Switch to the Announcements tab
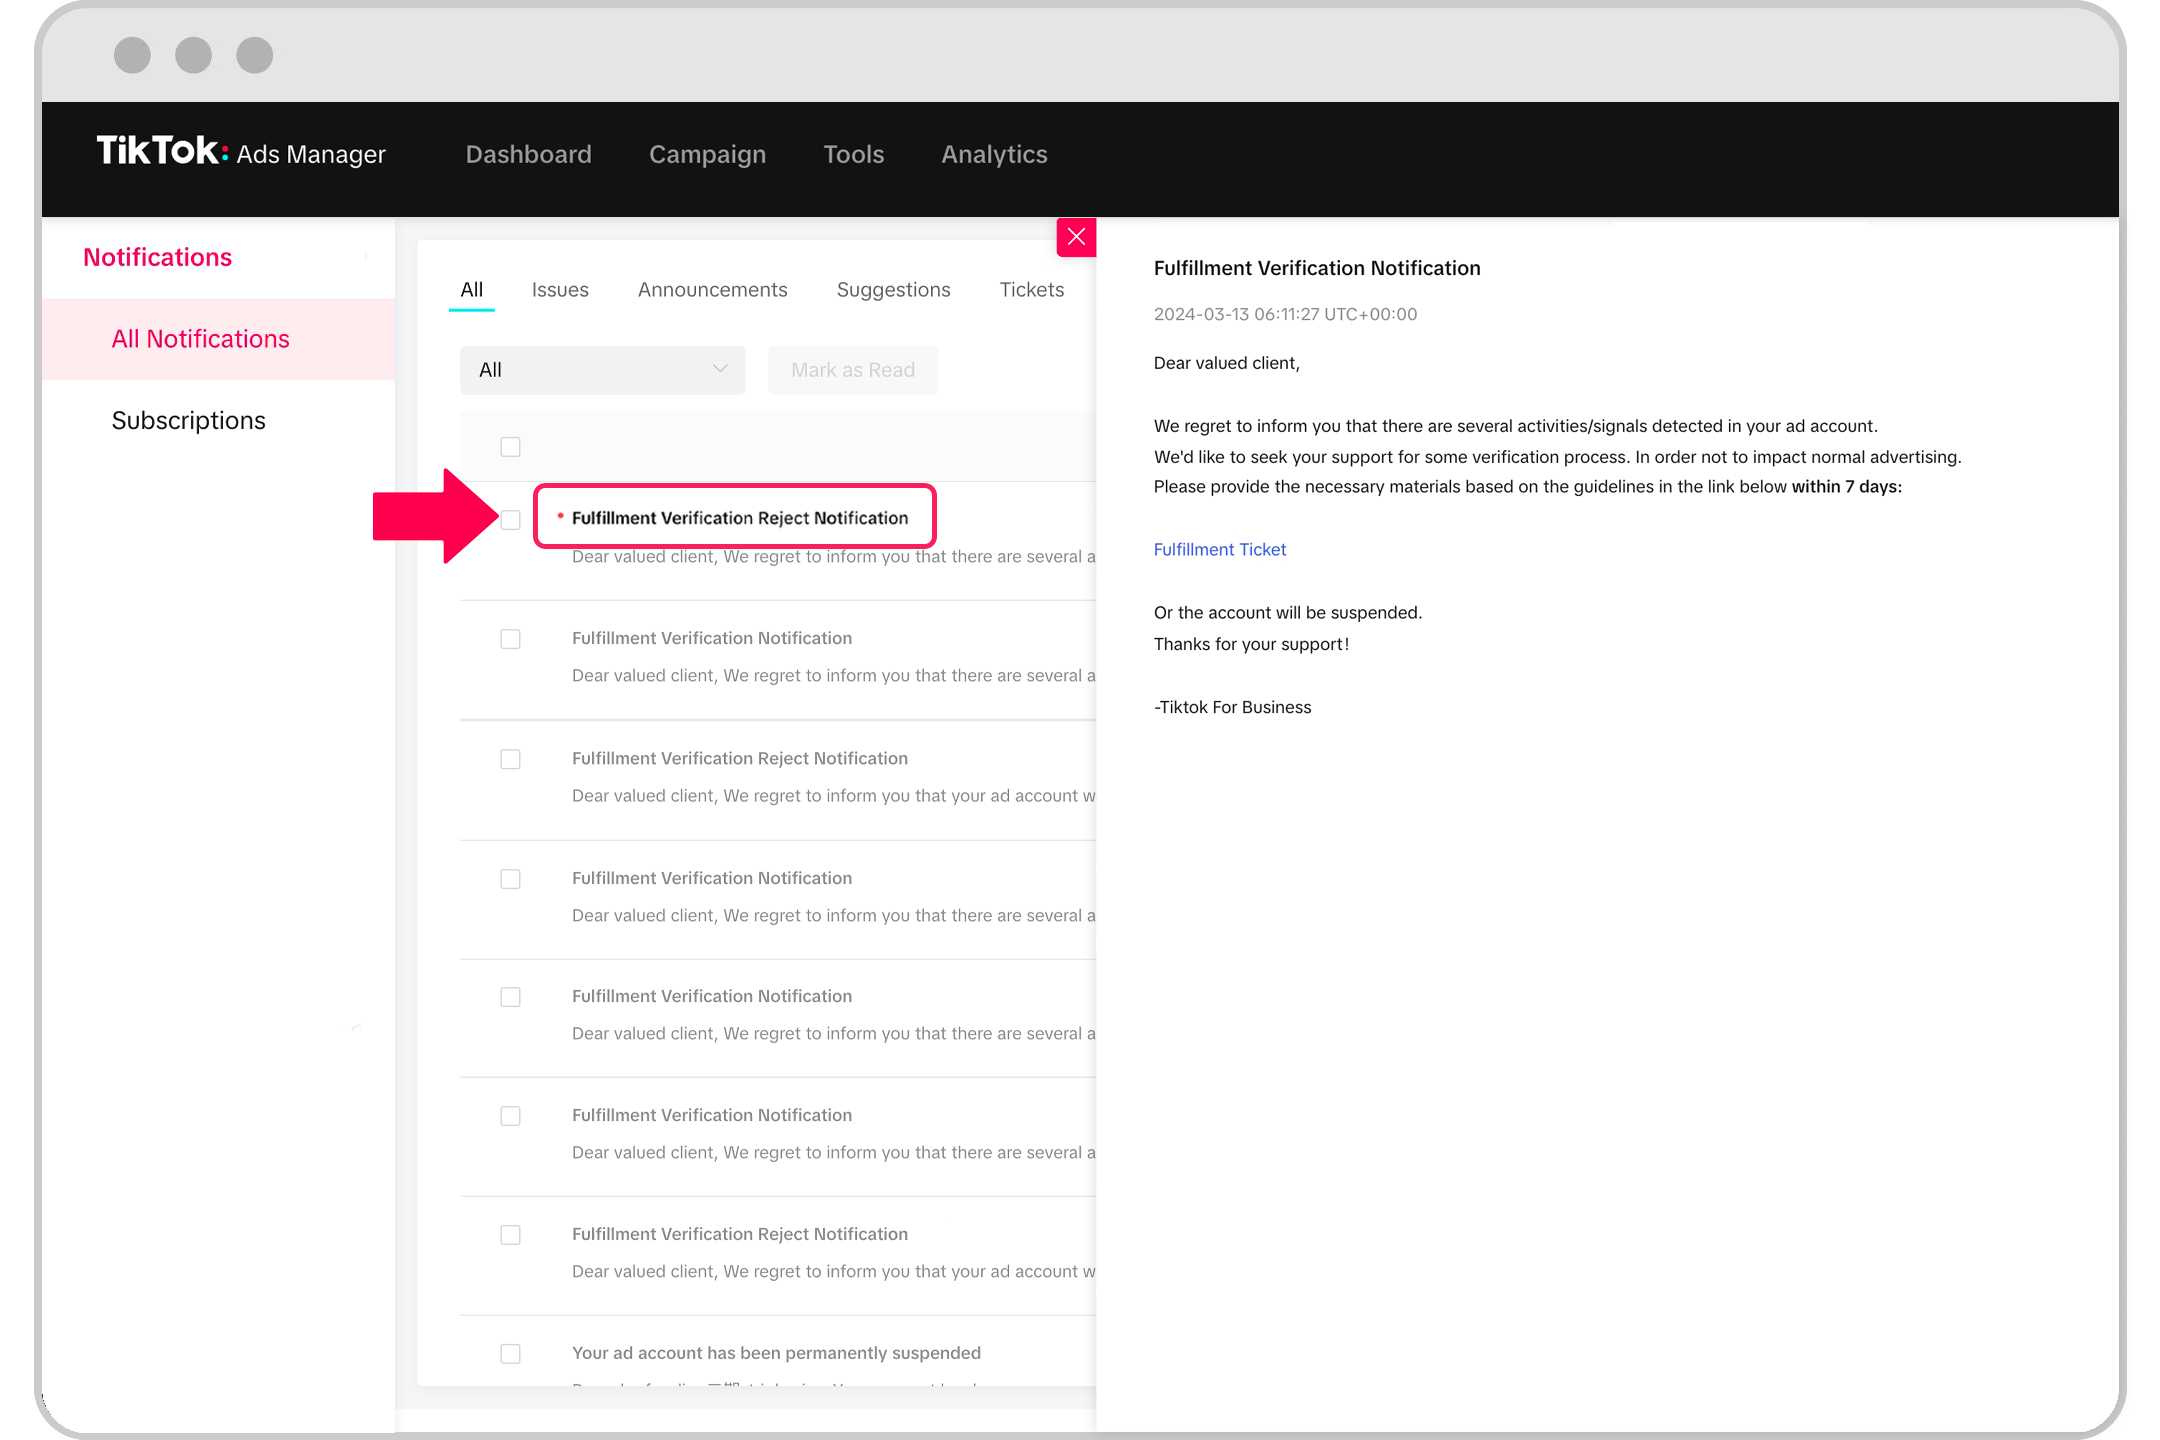Viewport: 2160px width, 1440px height. [712, 288]
